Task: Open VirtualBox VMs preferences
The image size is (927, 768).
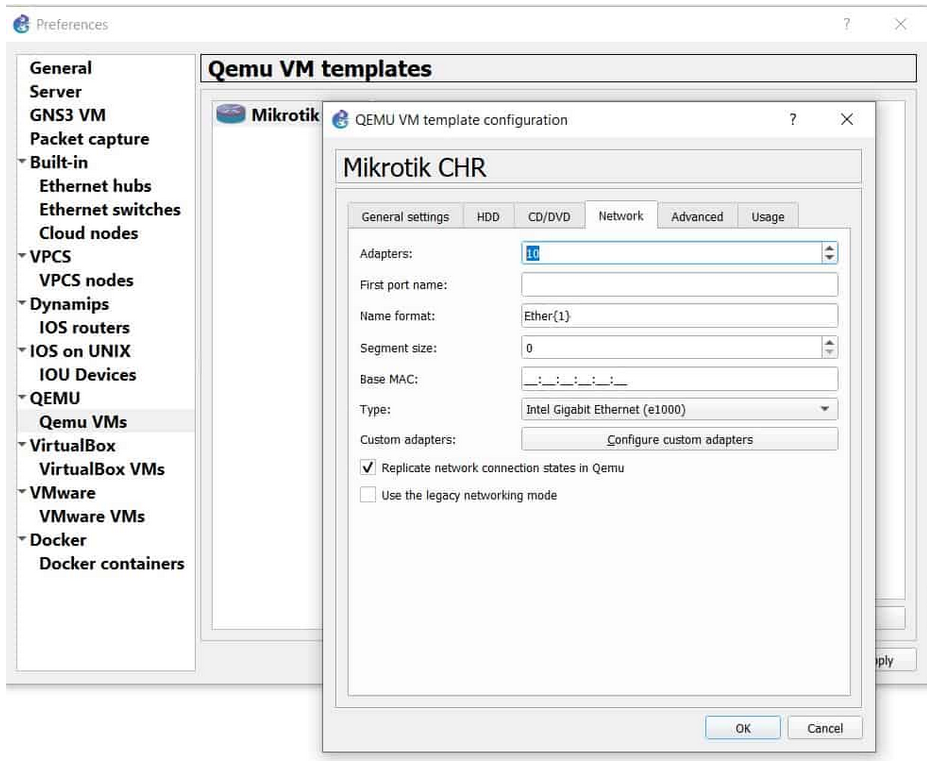Action: click(102, 469)
